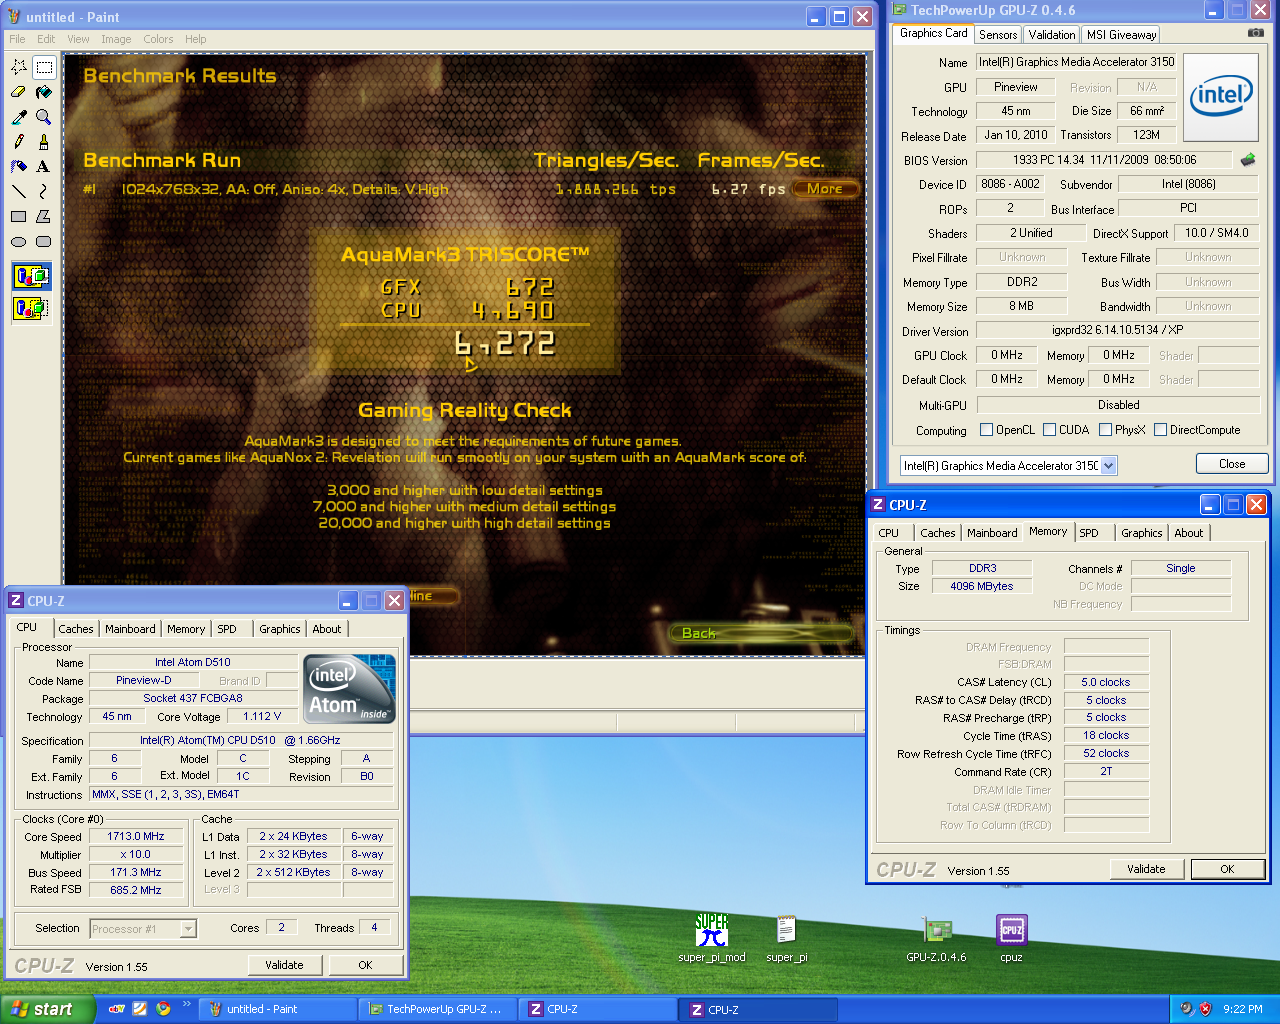Click Validate in the CPU-Z Memory window
1280x1024 pixels.
tap(1146, 869)
